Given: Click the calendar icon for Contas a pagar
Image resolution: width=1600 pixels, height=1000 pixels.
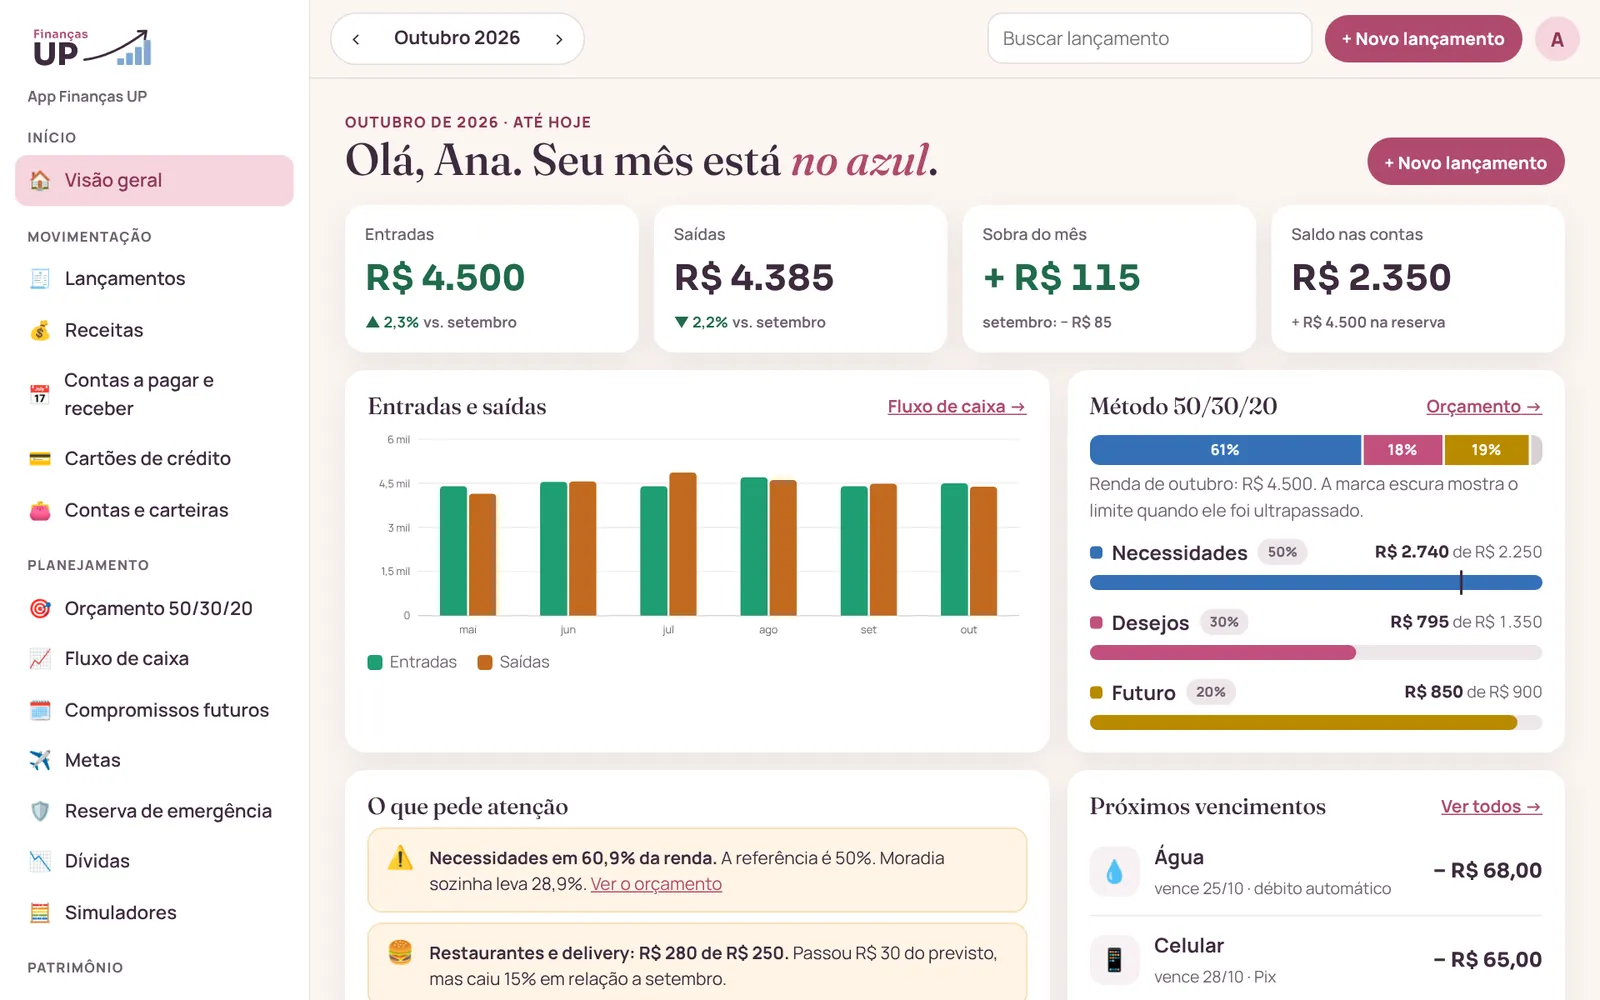Looking at the screenshot, I should coord(40,394).
